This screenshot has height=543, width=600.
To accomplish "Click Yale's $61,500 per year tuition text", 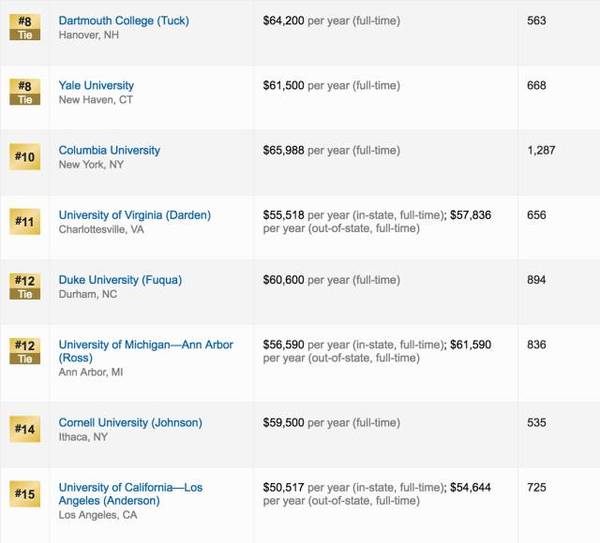I will click(x=330, y=86).
